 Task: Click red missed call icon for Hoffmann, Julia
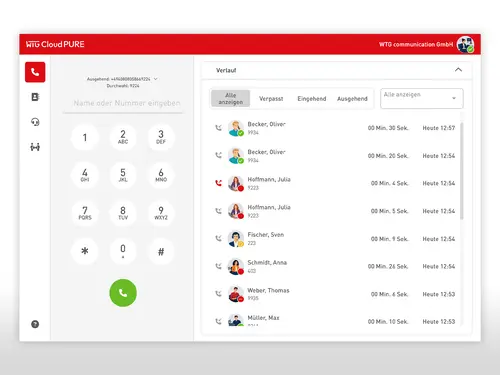[218, 183]
